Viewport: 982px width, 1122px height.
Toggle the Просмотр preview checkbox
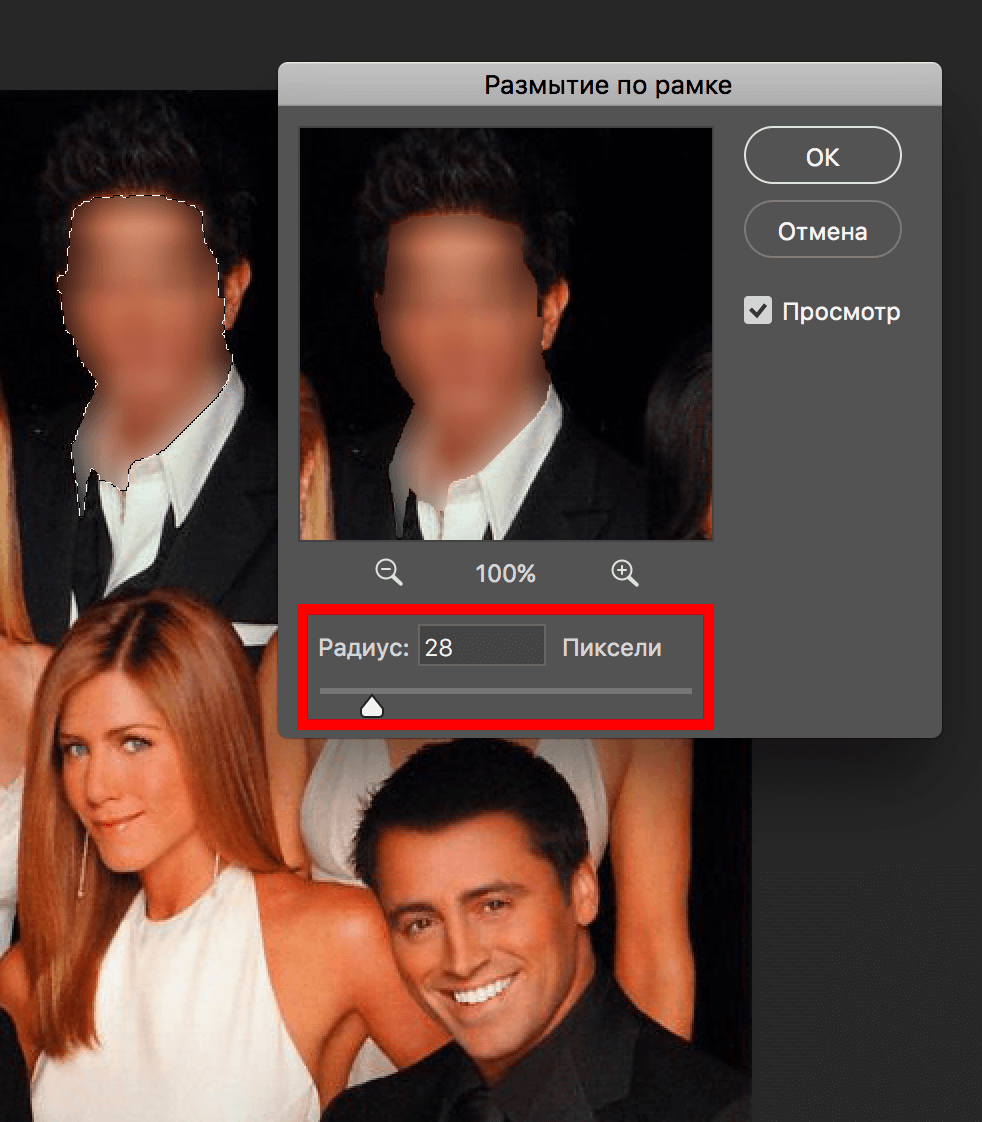pyautogui.click(x=758, y=311)
